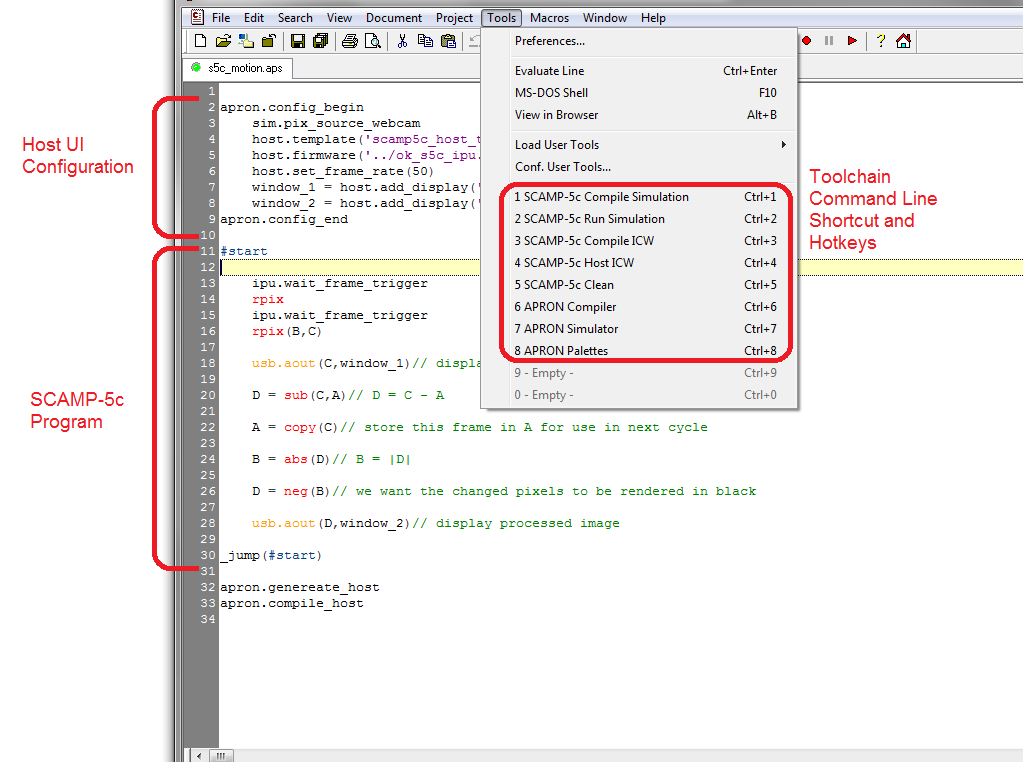Run 1 SCAMP-5c Compile Simulation tool
The height and width of the screenshot is (762, 1023).
(x=639, y=197)
